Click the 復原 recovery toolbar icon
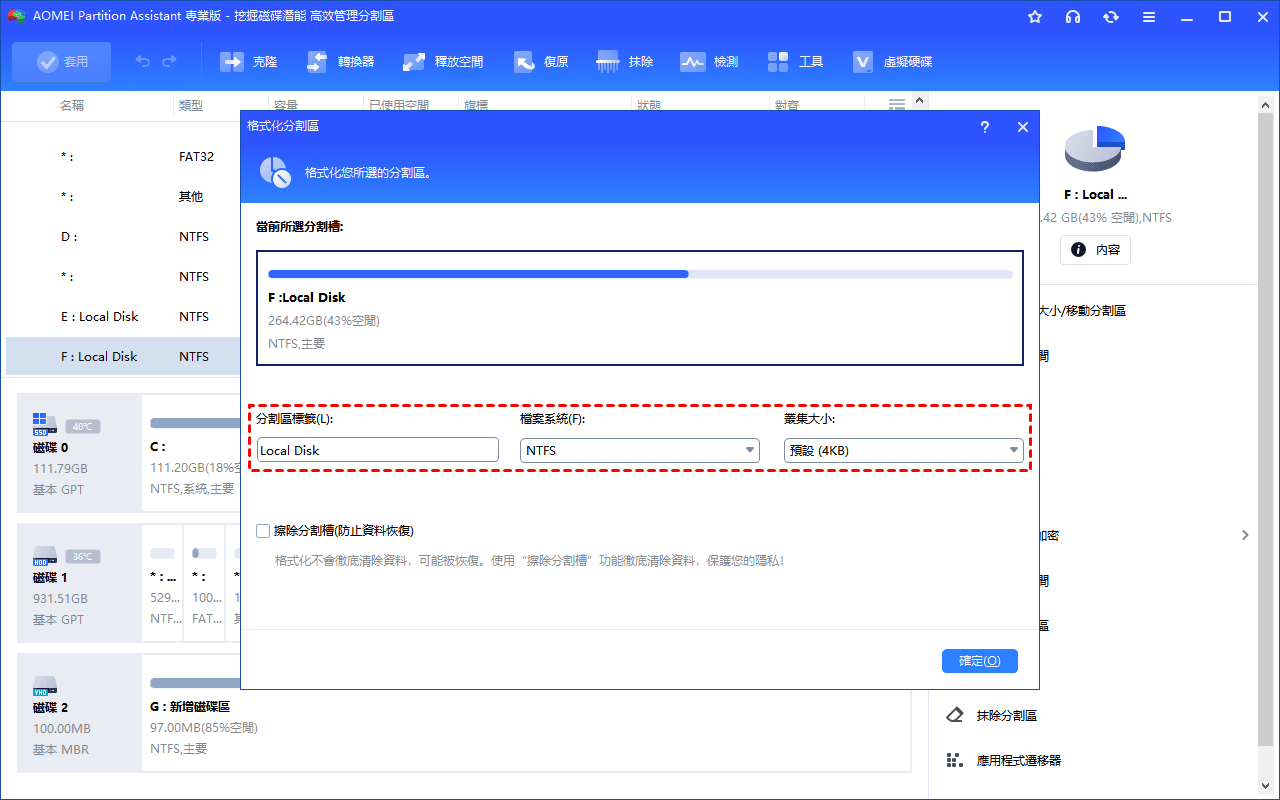1280x800 pixels. click(x=525, y=62)
